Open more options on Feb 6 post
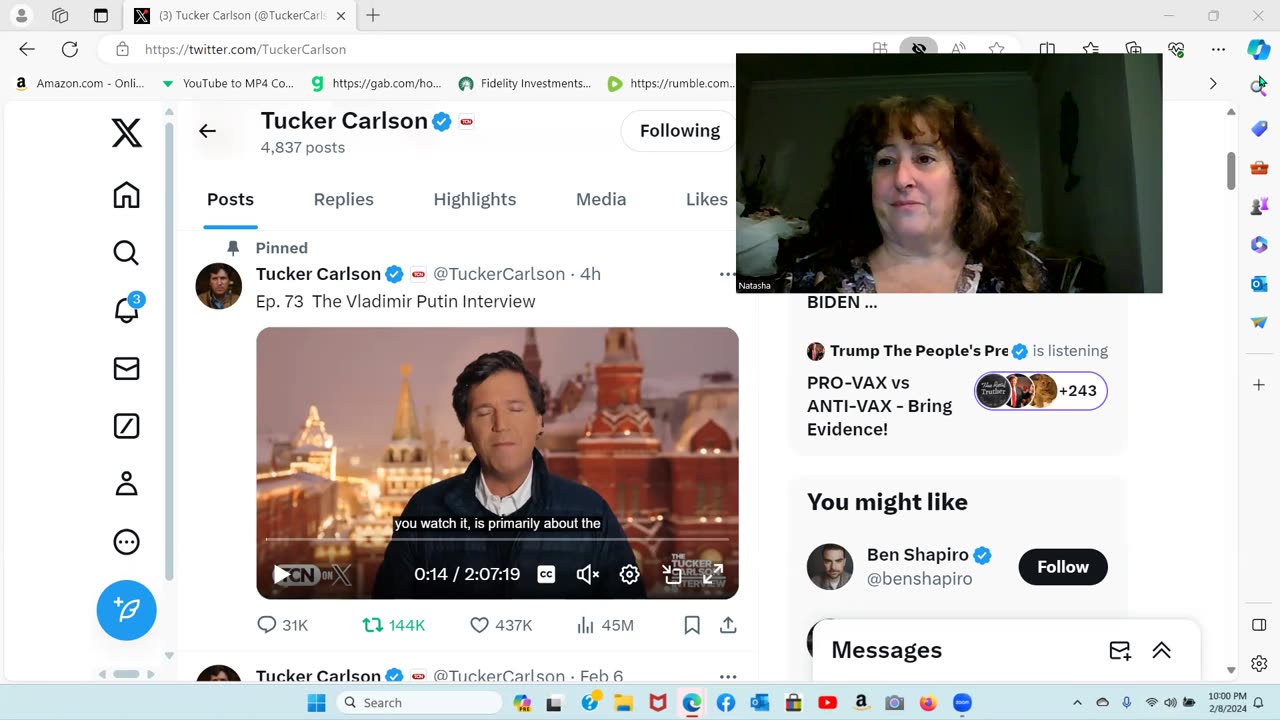The height and width of the screenshot is (720, 1280). (727, 676)
